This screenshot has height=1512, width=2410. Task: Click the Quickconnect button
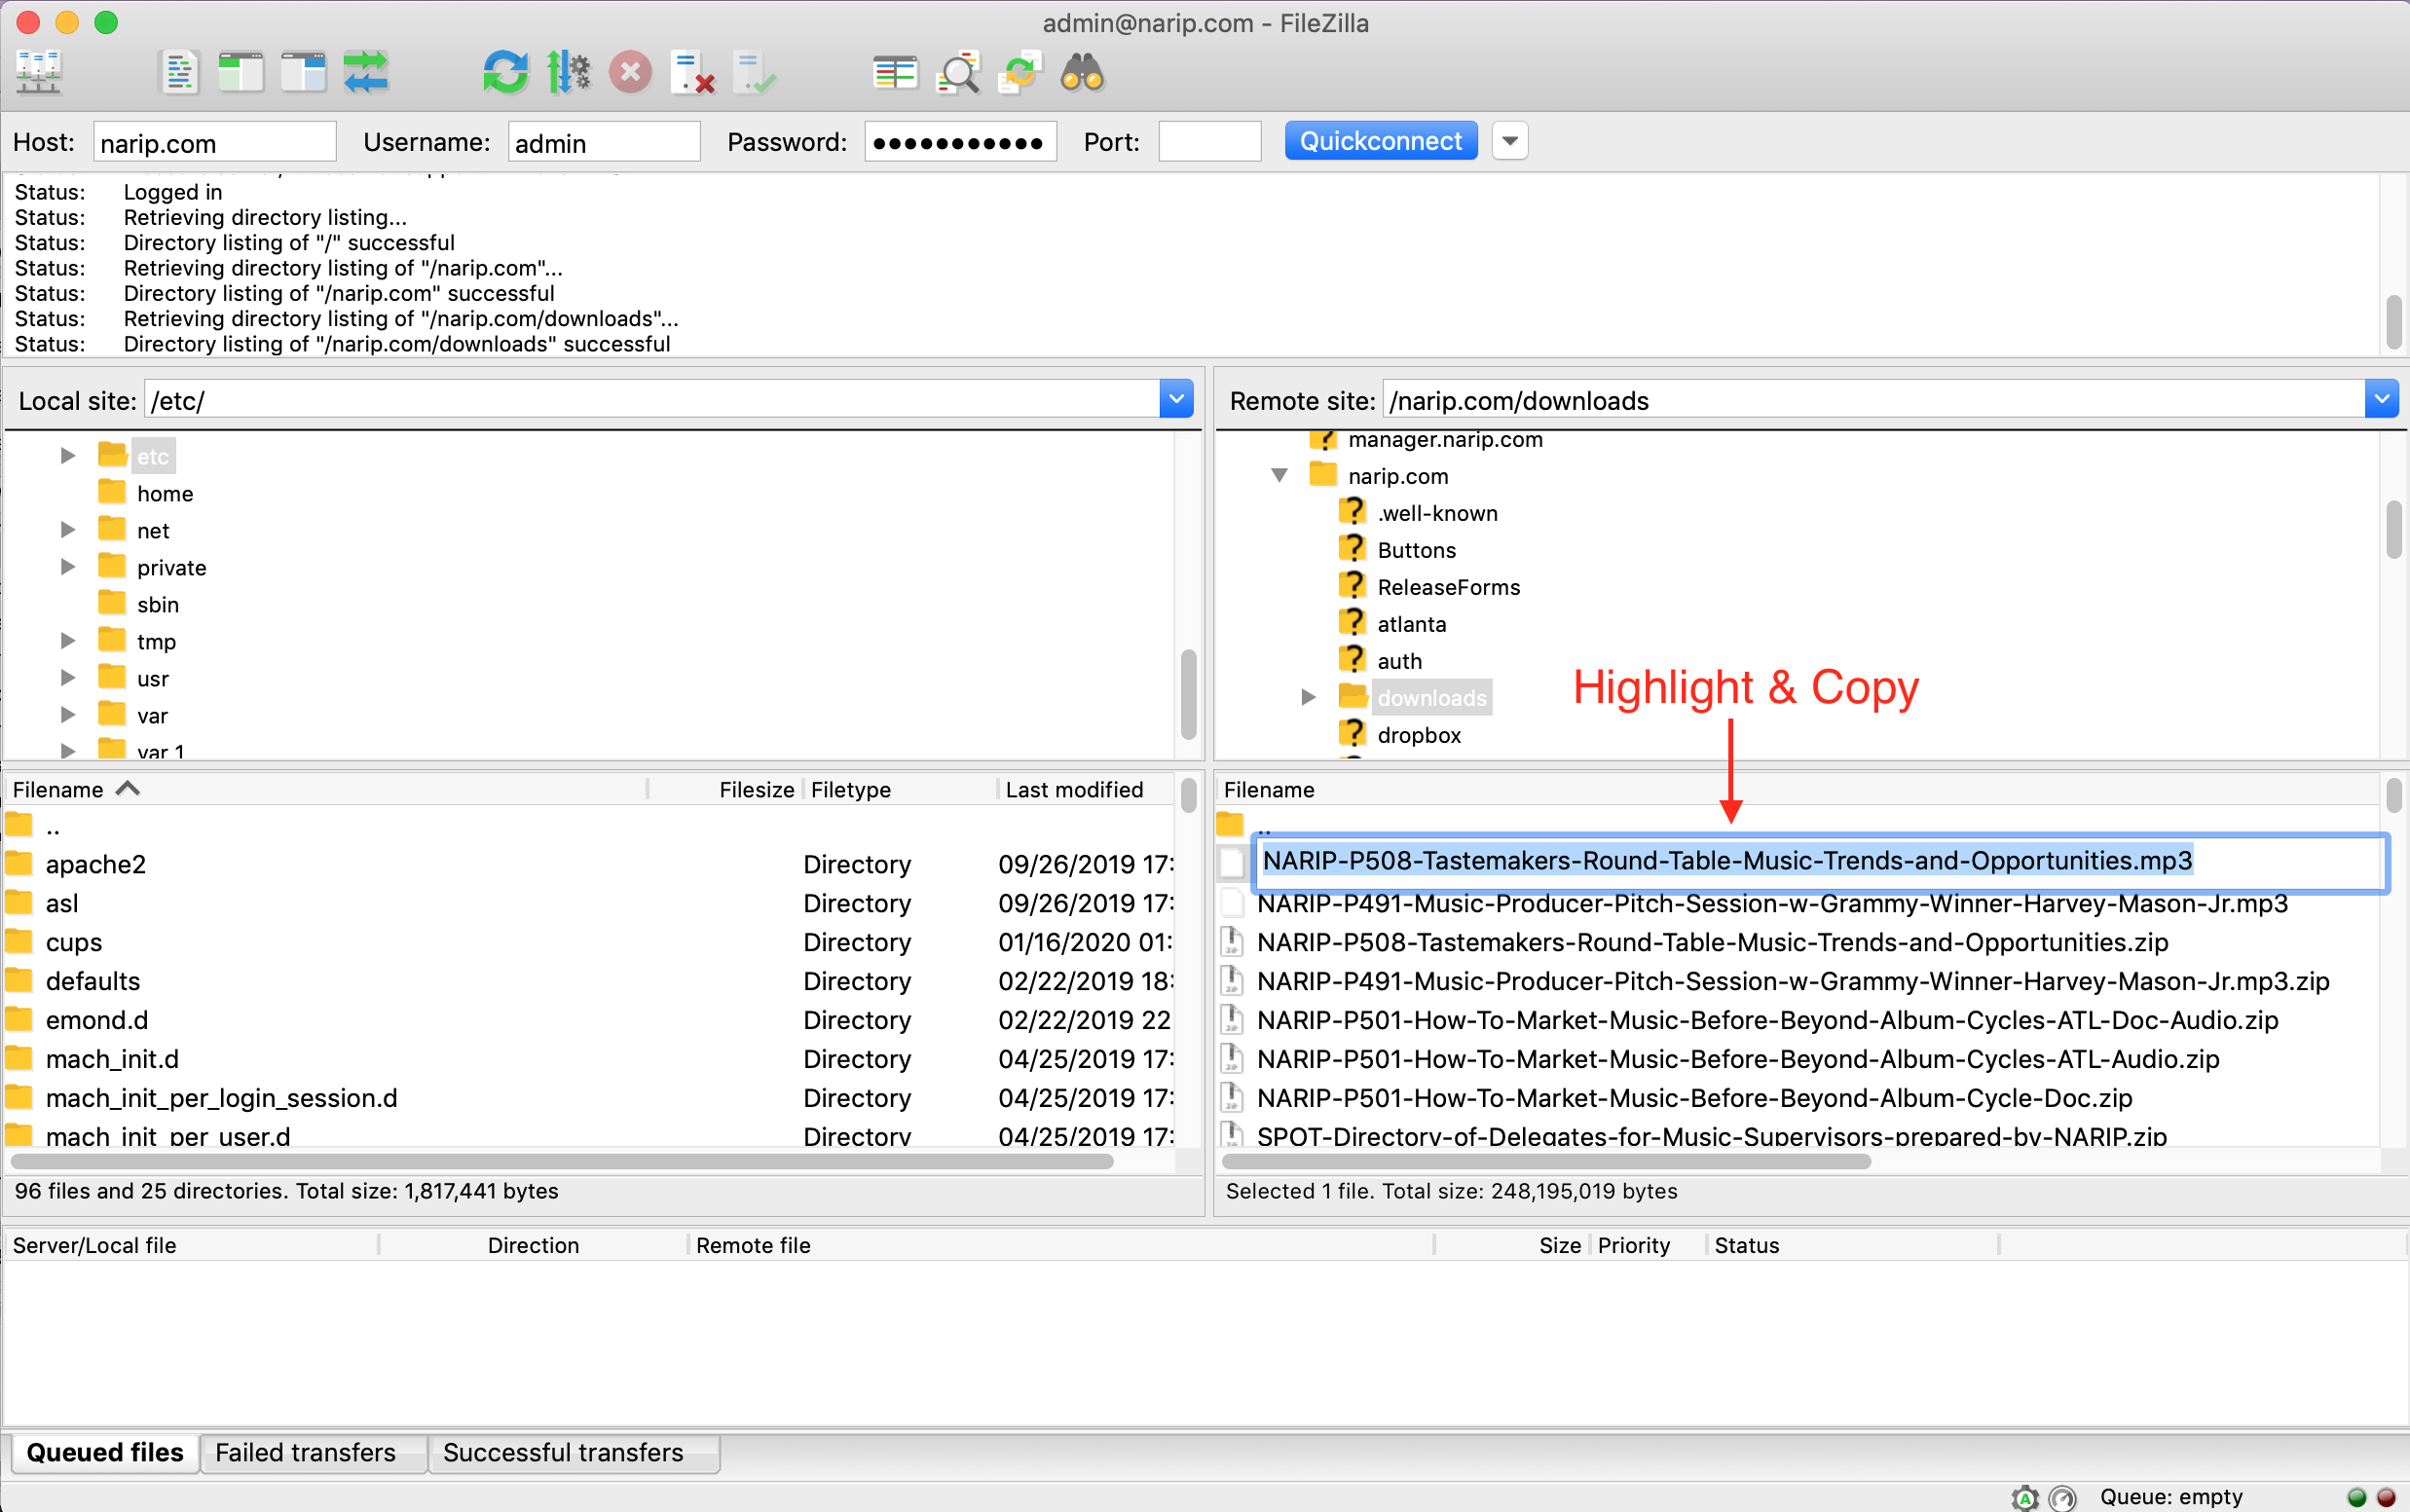pyautogui.click(x=1380, y=141)
